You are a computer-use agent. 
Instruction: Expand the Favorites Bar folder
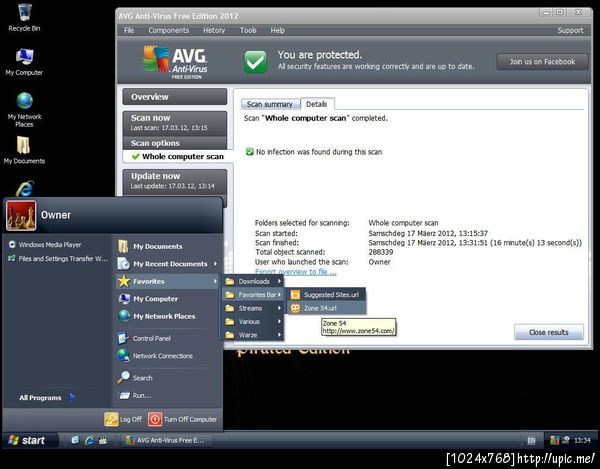pos(253,295)
